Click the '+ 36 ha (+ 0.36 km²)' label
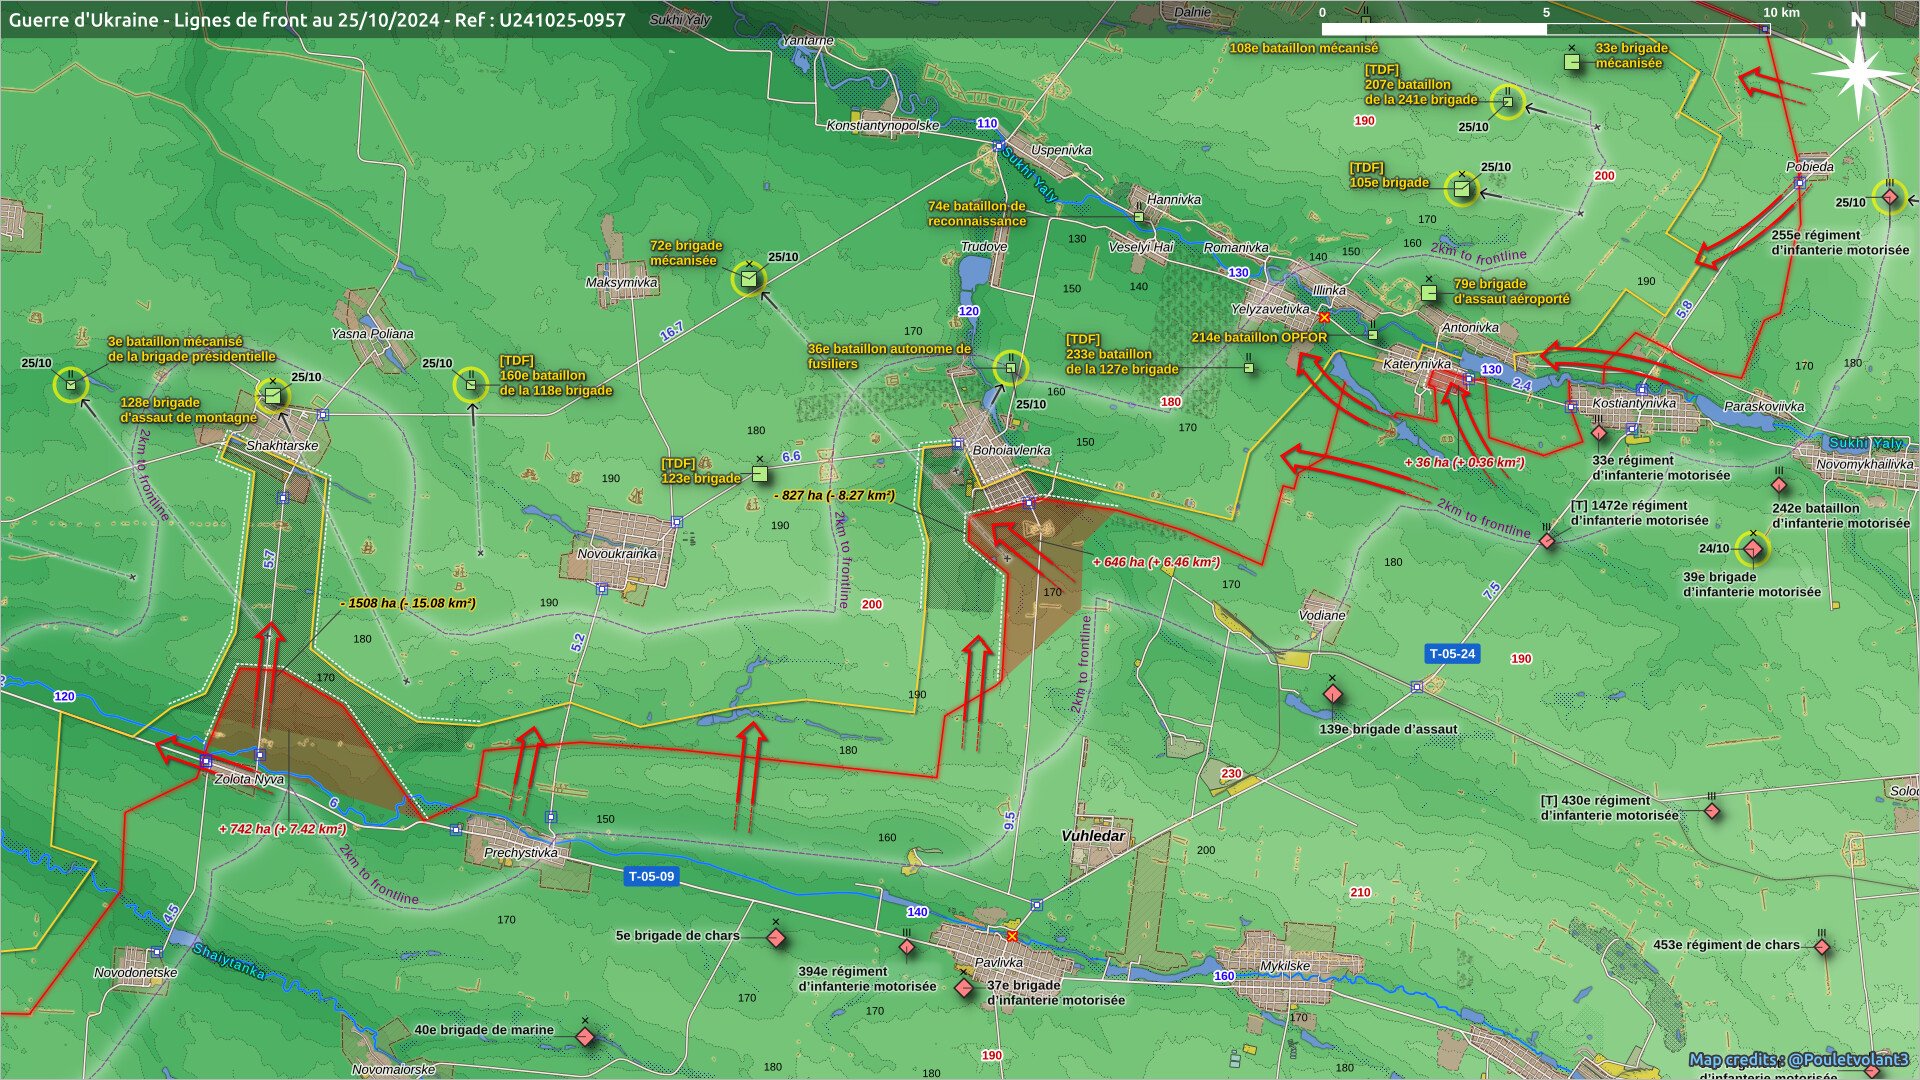 click(x=1464, y=462)
